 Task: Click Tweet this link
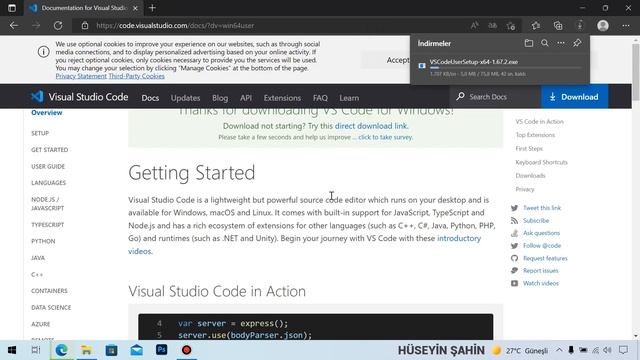click(x=542, y=208)
